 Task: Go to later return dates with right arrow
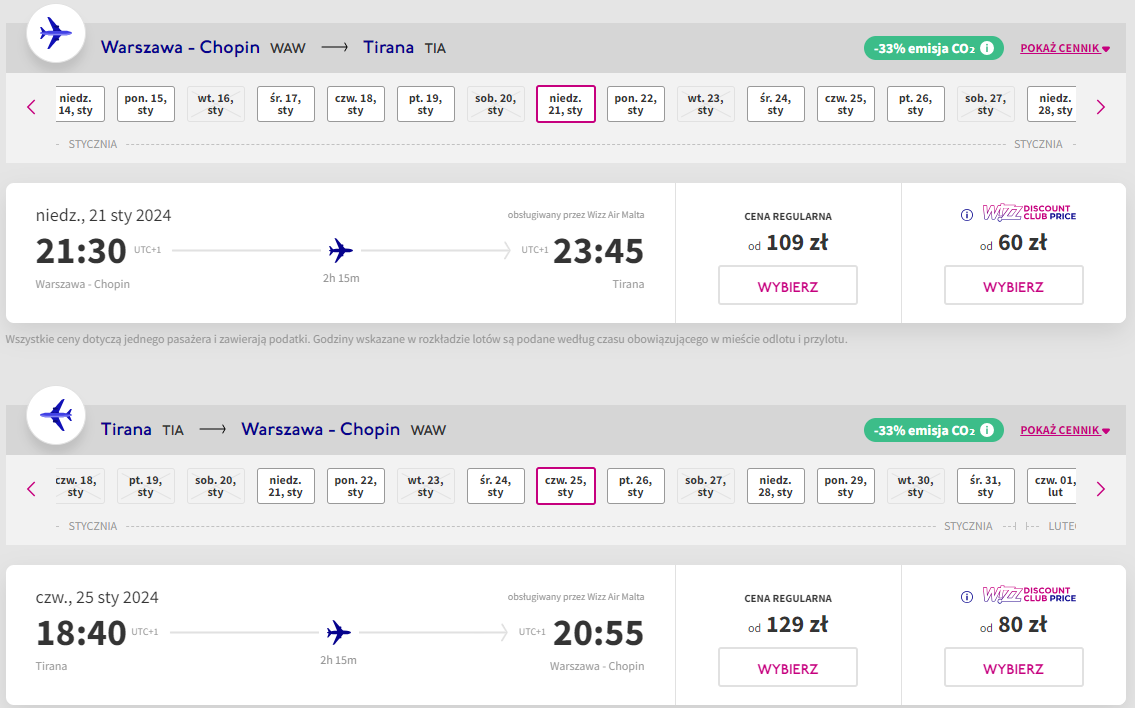[x=1101, y=489]
